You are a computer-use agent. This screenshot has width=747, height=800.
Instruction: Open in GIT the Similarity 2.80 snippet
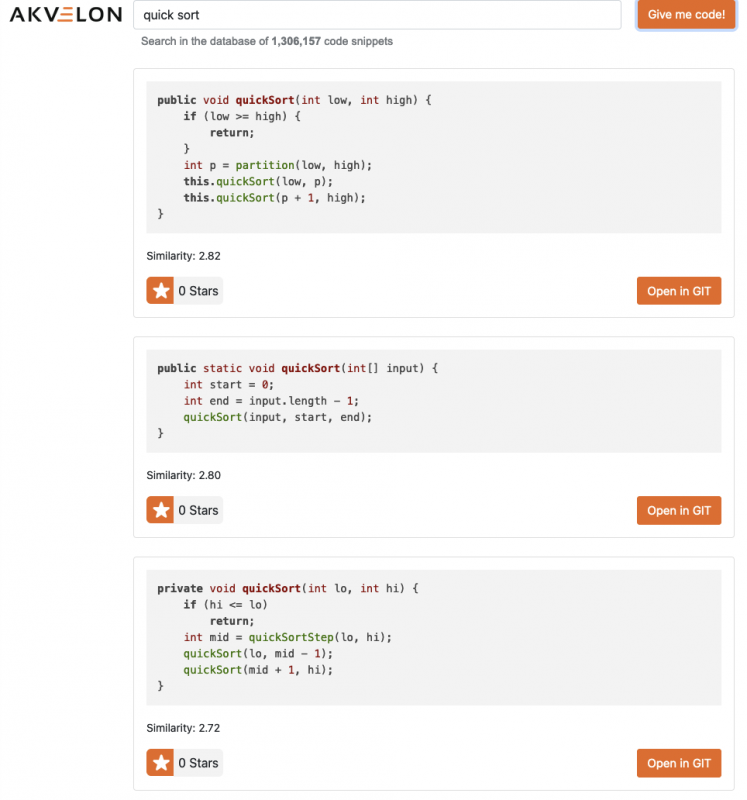[x=679, y=510]
